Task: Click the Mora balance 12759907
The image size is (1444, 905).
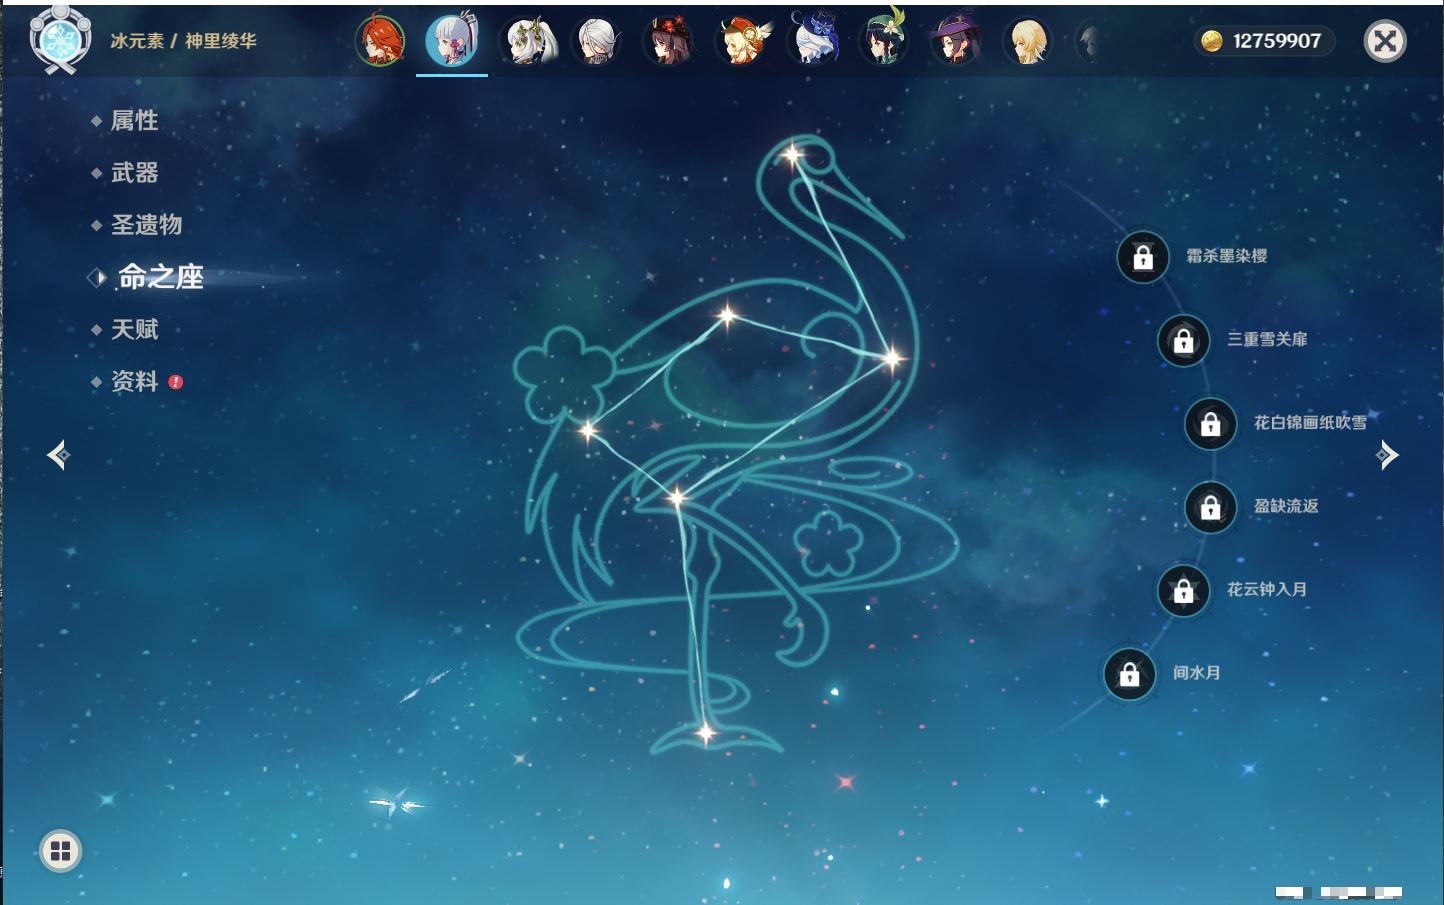Action: 1264,41
